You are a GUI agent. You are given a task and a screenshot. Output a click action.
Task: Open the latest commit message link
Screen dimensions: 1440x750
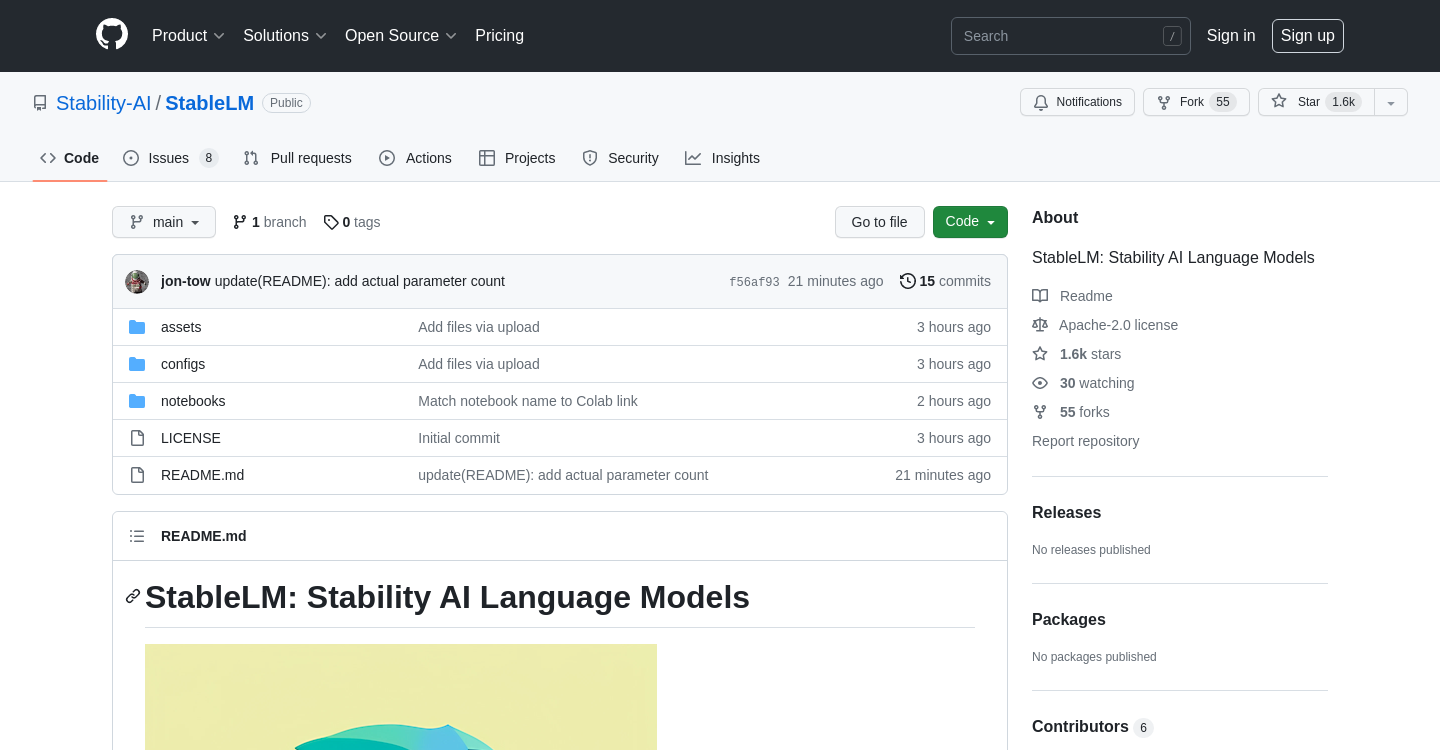pos(360,281)
